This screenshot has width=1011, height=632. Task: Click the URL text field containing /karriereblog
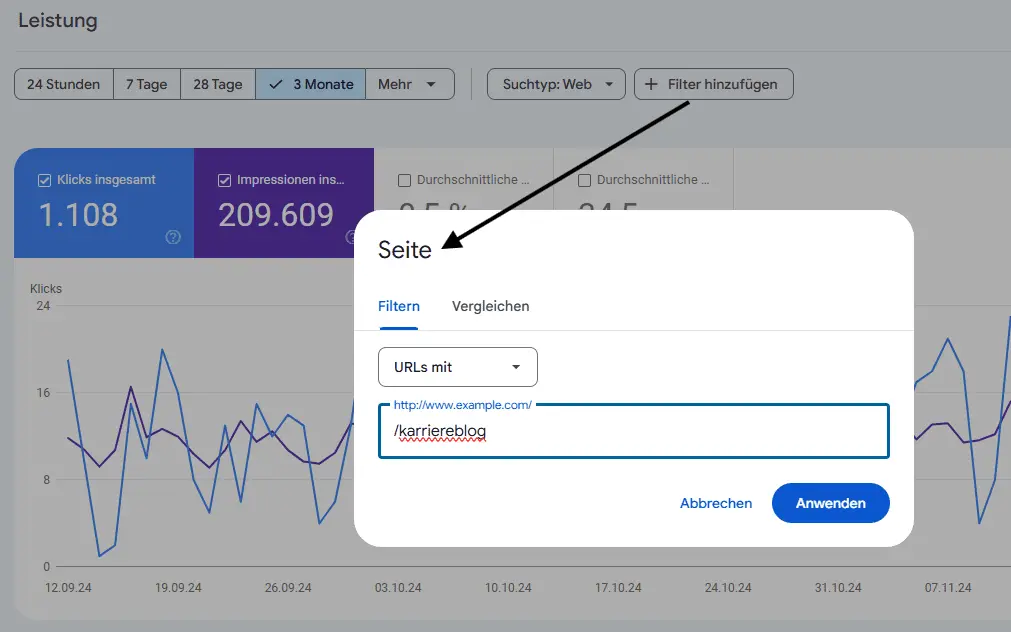click(x=633, y=432)
